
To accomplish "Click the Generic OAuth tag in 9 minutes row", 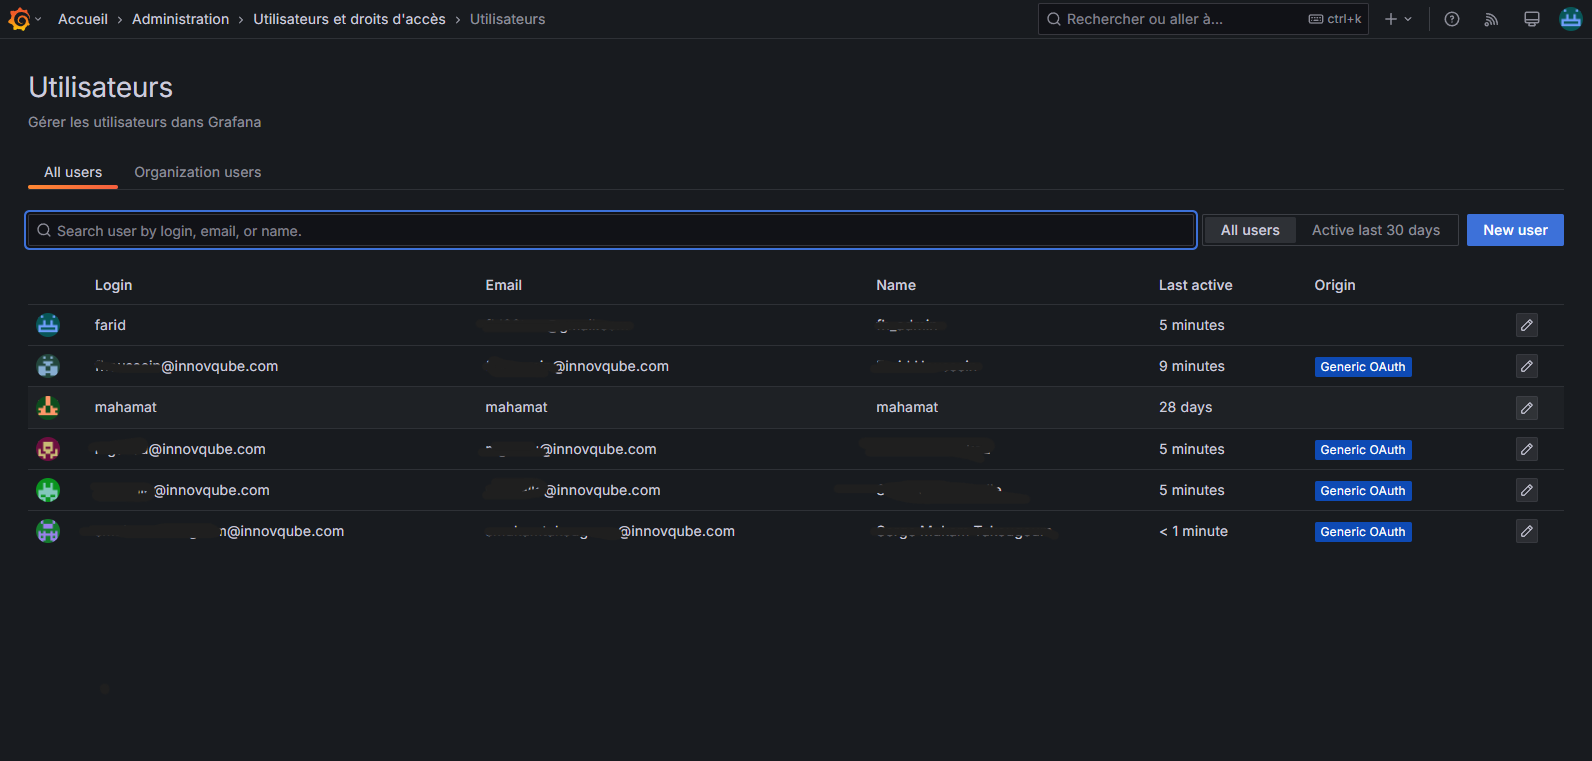I will (x=1363, y=367).
